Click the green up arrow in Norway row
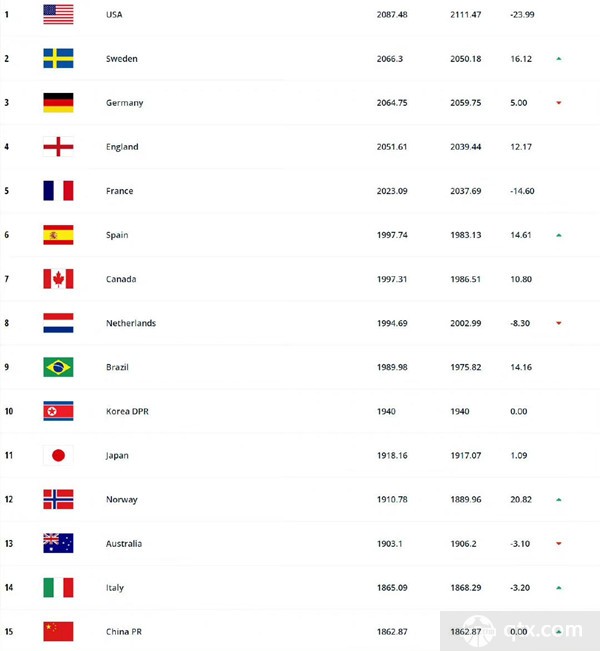The height and width of the screenshot is (651, 600). (558, 499)
